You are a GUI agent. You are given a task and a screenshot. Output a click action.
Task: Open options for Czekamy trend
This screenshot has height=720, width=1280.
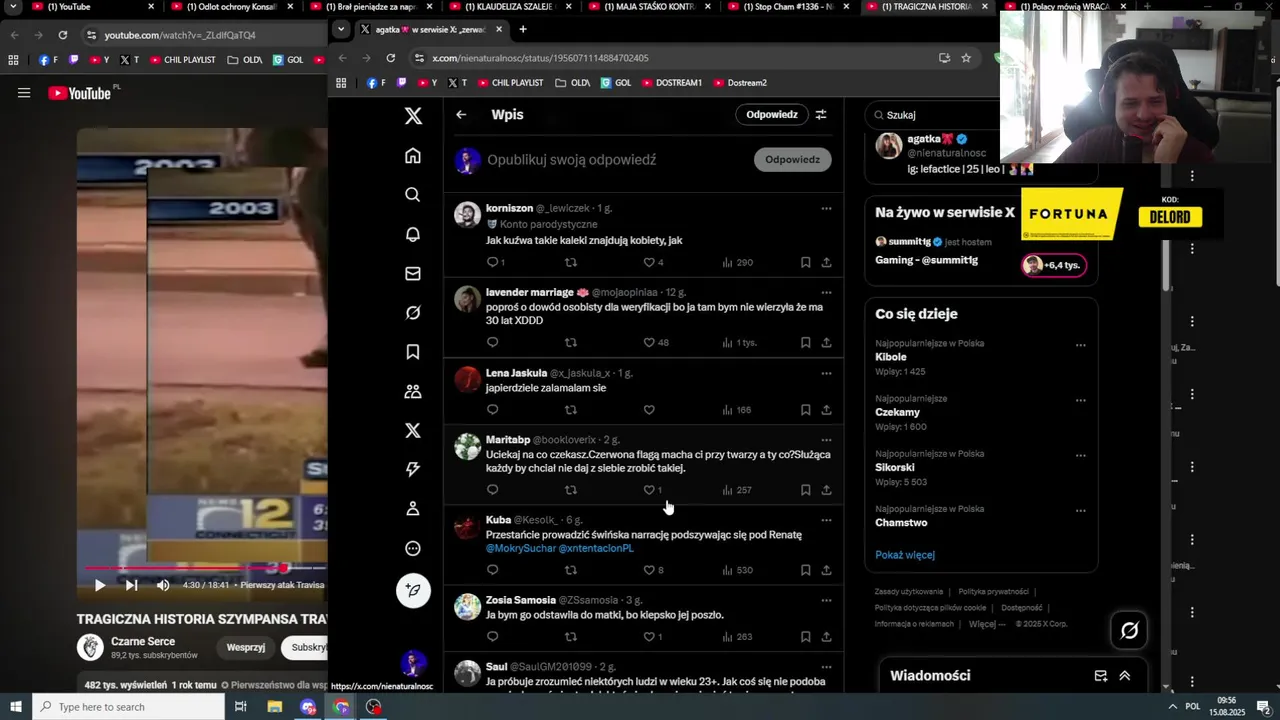click(1080, 401)
